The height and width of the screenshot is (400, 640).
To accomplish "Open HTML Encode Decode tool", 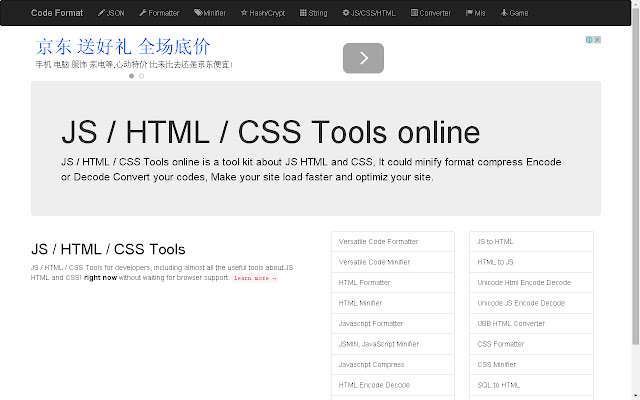I will (393, 385).
